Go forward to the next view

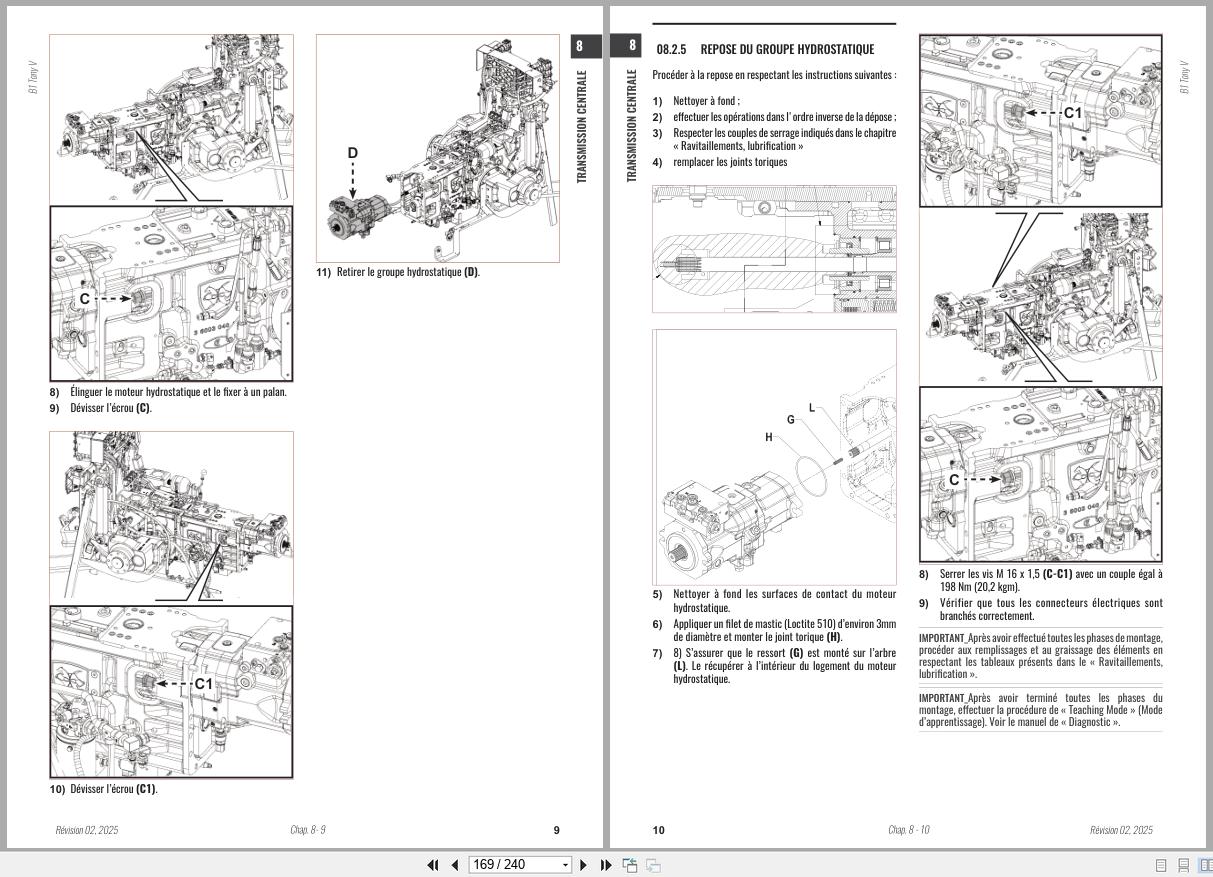(x=651, y=864)
